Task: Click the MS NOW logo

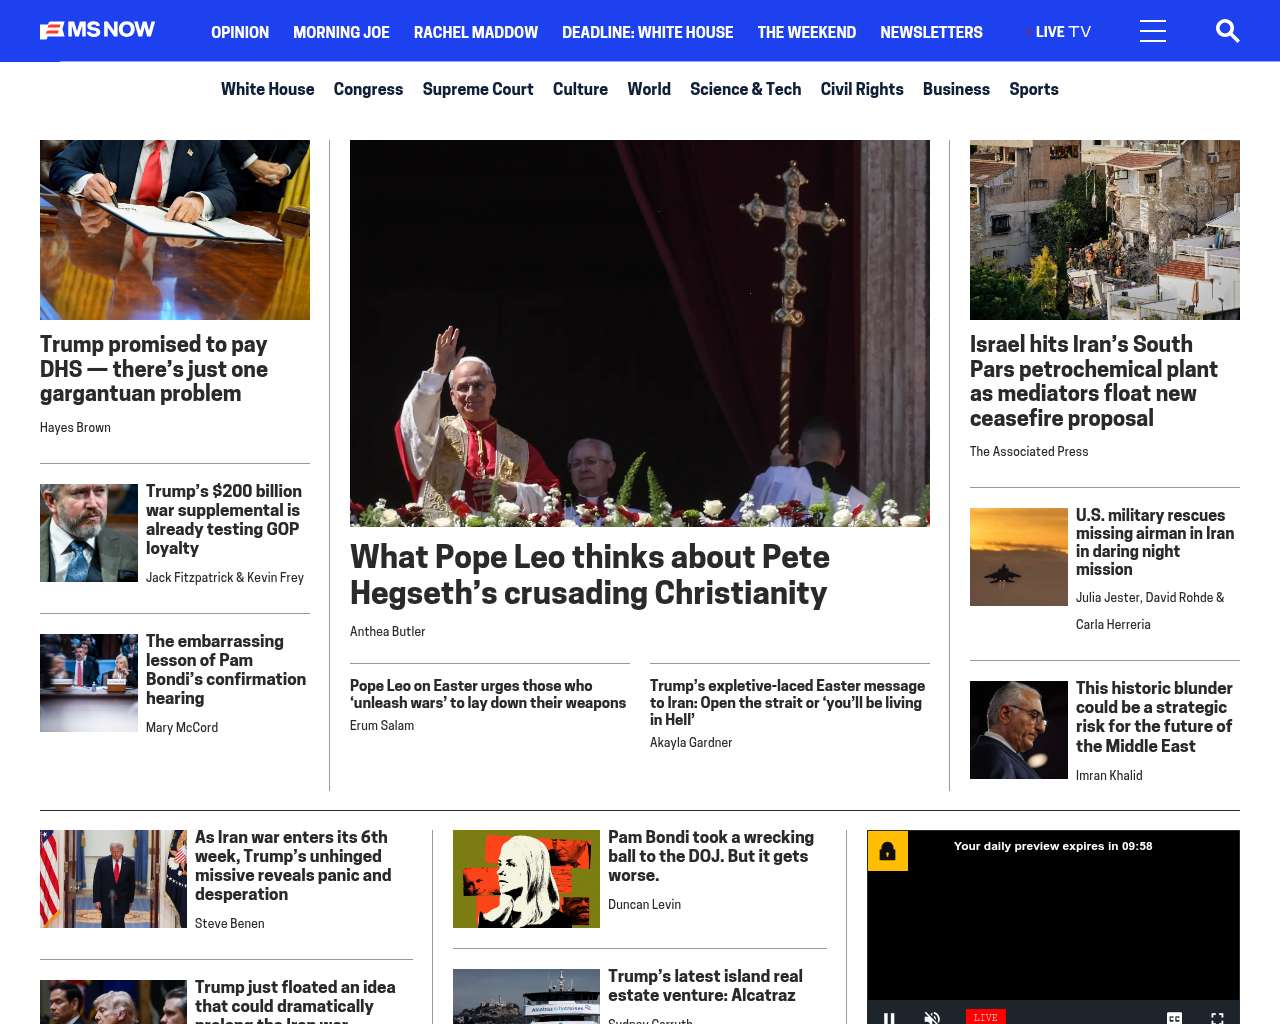Action: [98, 30]
